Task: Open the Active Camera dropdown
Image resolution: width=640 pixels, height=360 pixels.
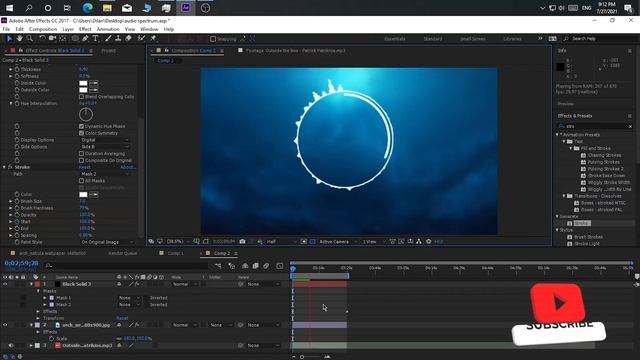Action: [338, 242]
